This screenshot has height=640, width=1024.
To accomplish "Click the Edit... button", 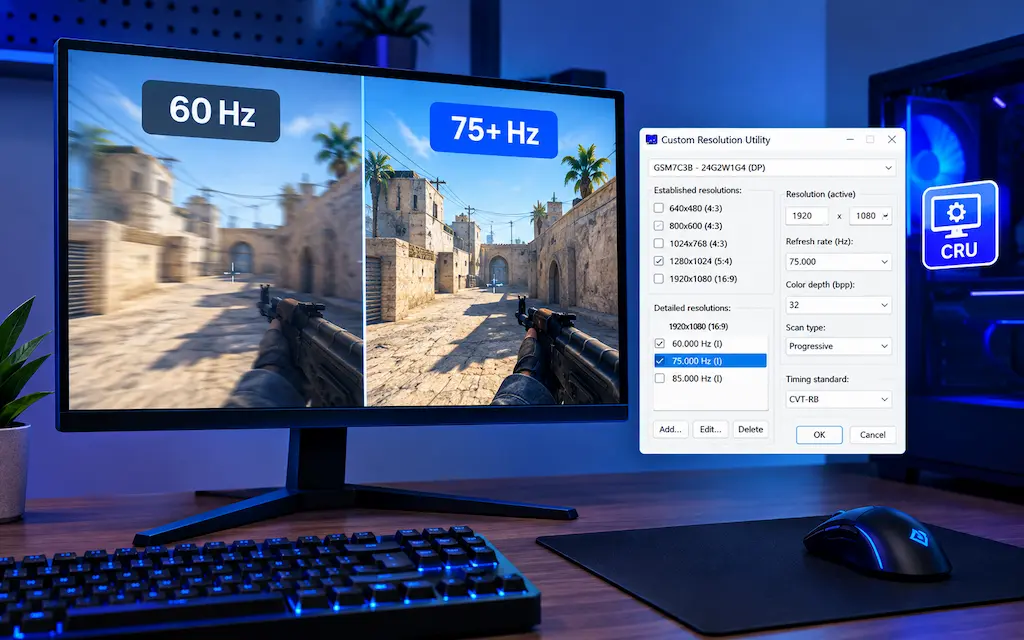I will (711, 430).
